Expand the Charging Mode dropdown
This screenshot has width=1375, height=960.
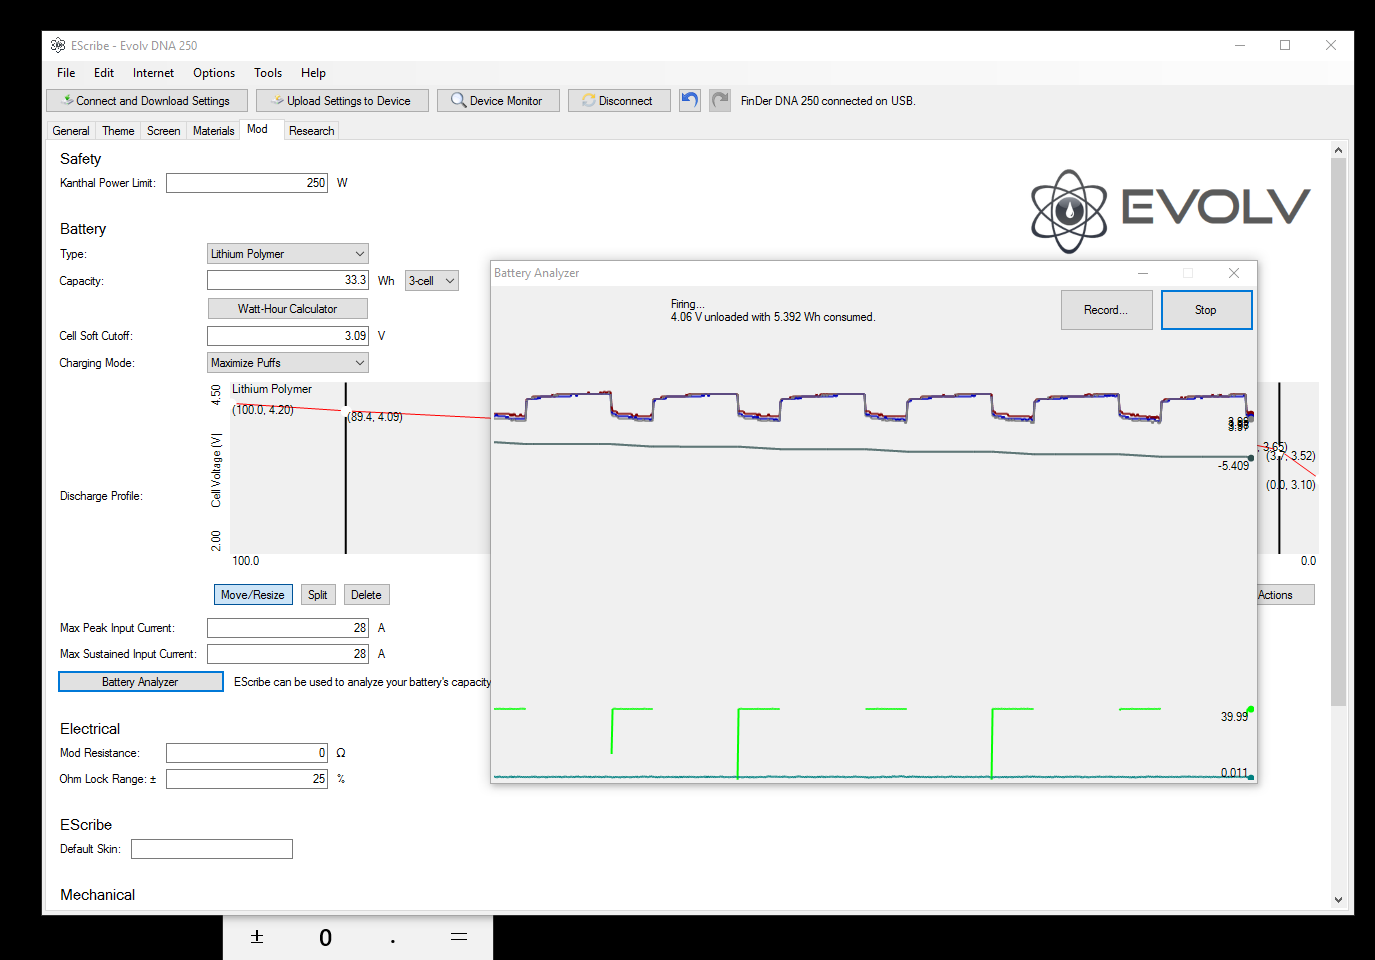pos(287,363)
